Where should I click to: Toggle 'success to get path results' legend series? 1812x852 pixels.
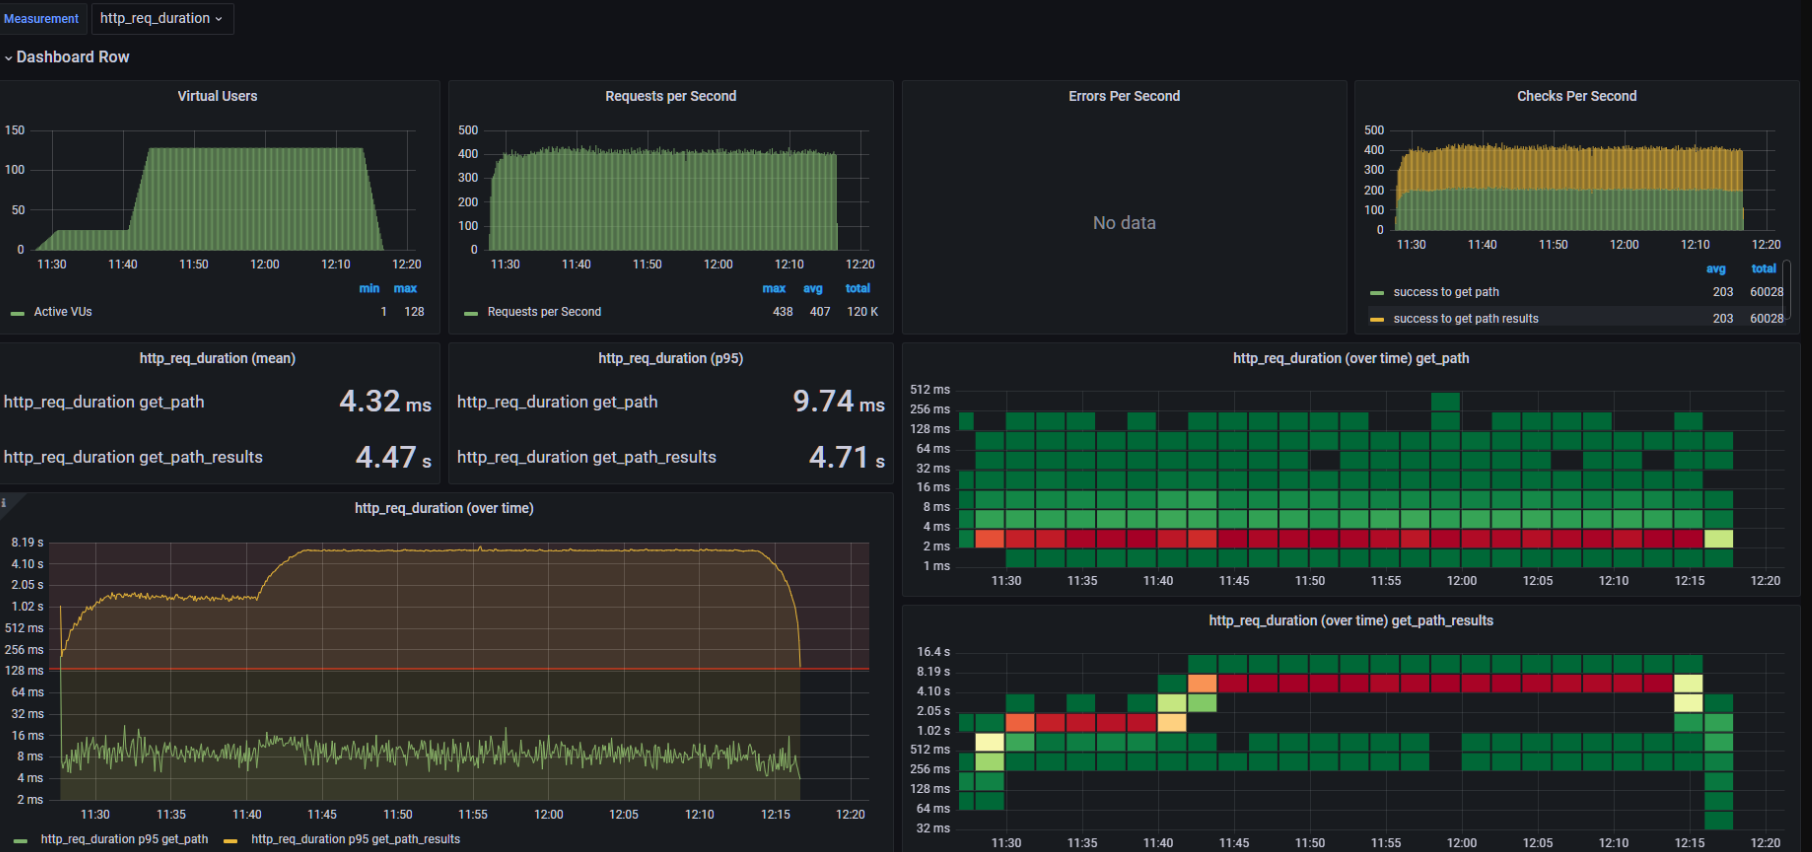click(x=1466, y=319)
